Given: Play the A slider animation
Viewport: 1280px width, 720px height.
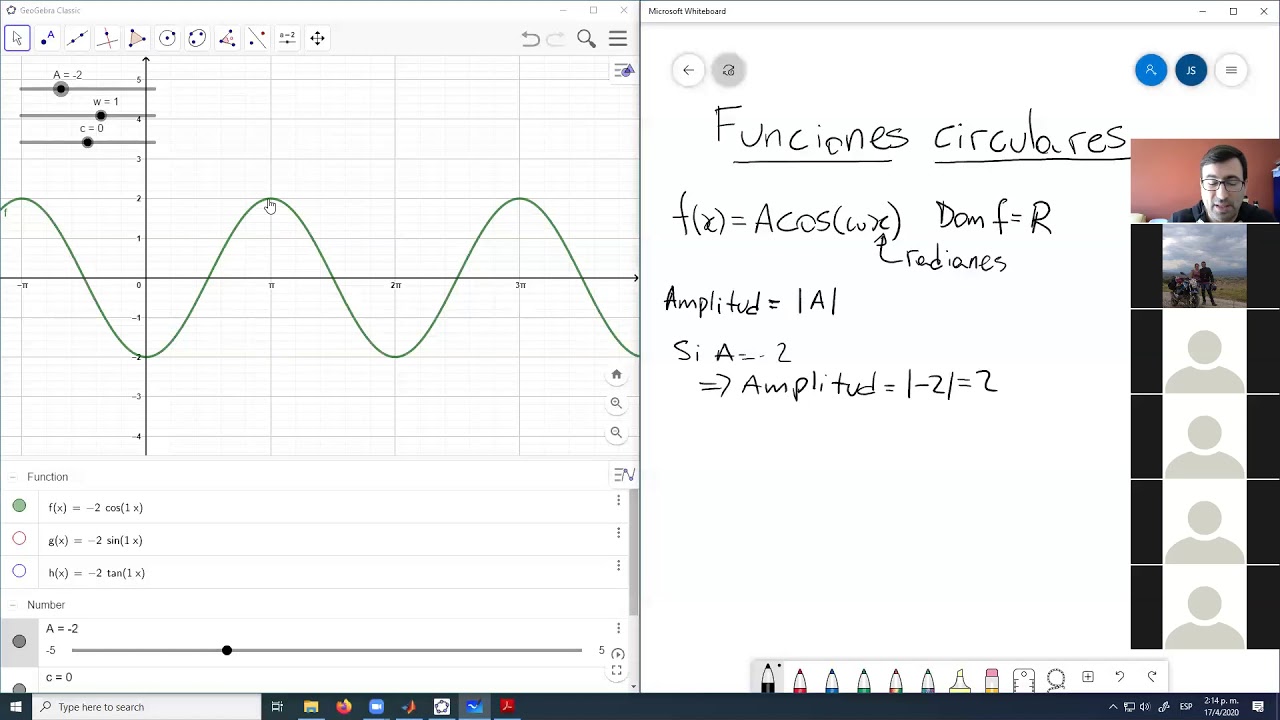Looking at the screenshot, I should tap(617, 653).
